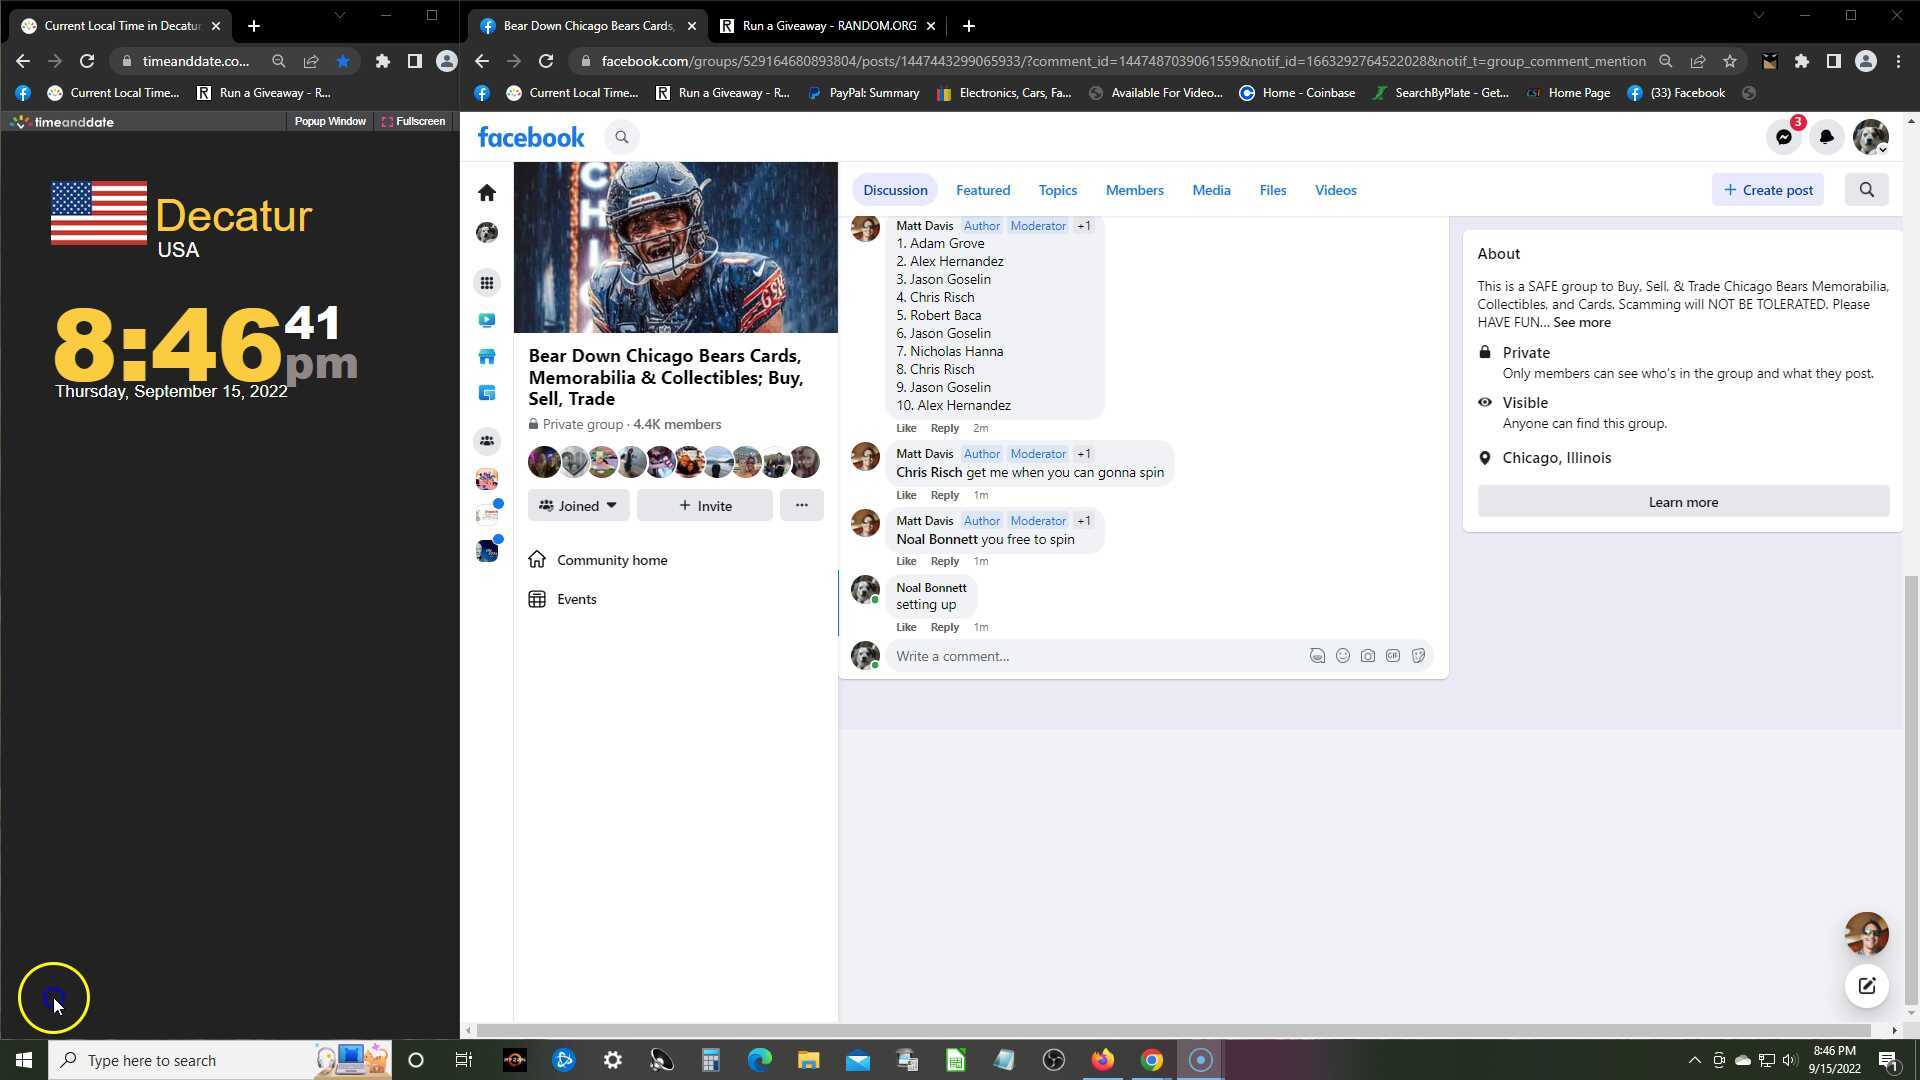The height and width of the screenshot is (1080, 1920).
Task: Switch to the Members tab
Action: pyautogui.click(x=1134, y=190)
